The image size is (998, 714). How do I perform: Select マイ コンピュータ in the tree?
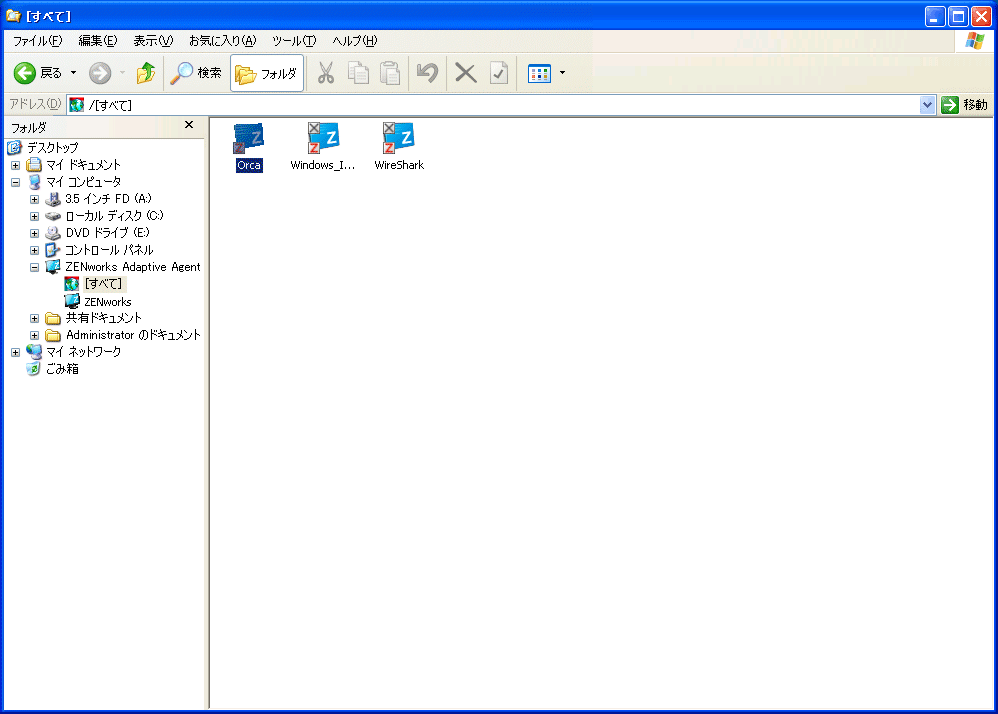(83, 182)
